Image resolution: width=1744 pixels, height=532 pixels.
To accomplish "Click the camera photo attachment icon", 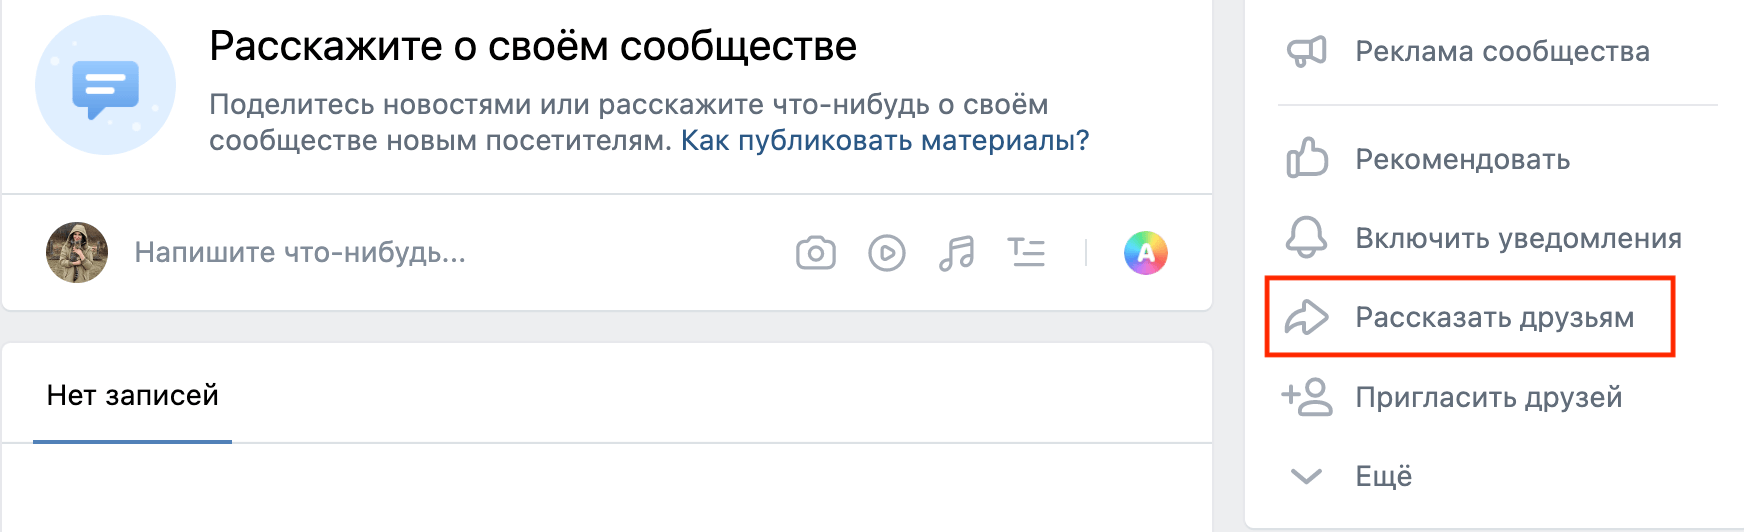I will click(x=816, y=253).
